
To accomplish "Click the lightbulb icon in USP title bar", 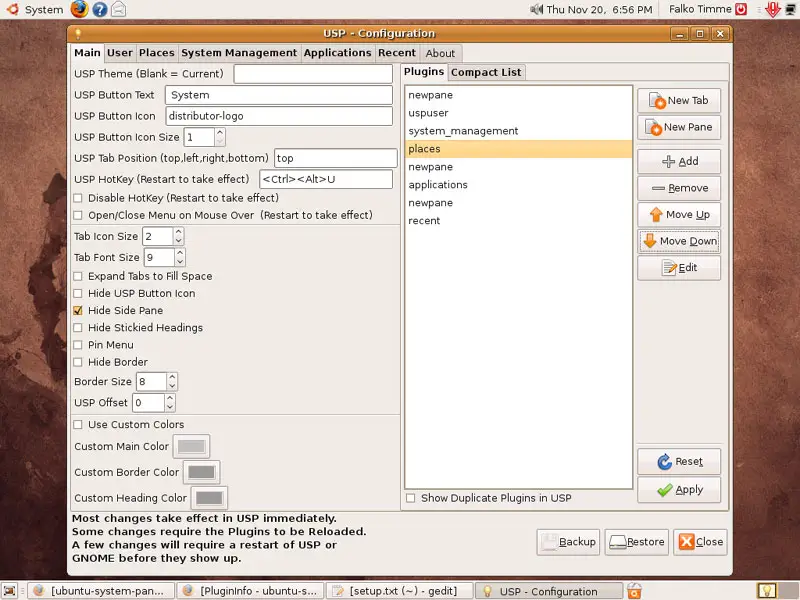I will (78, 34).
